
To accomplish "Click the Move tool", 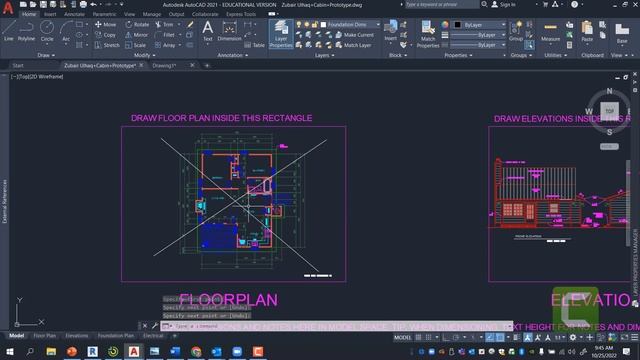I will point(105,24).
